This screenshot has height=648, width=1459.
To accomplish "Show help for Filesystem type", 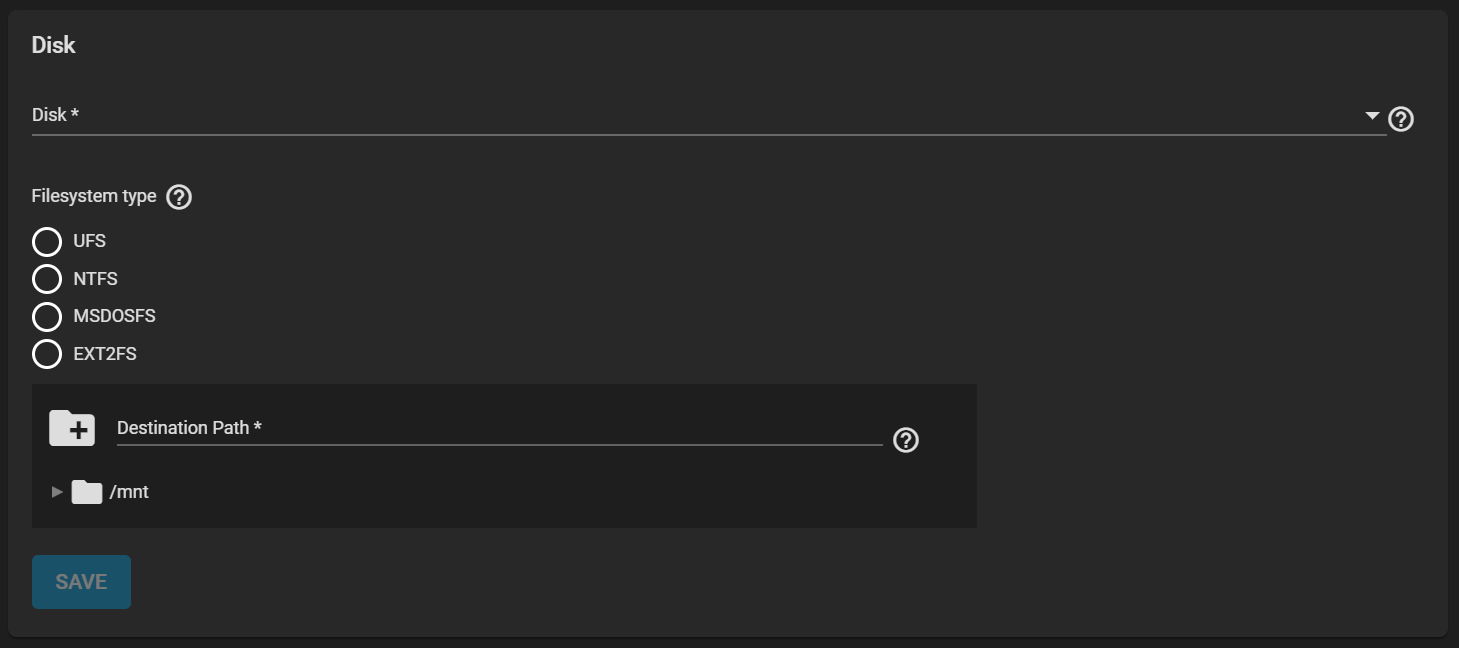I will click(x=179, y=197).
